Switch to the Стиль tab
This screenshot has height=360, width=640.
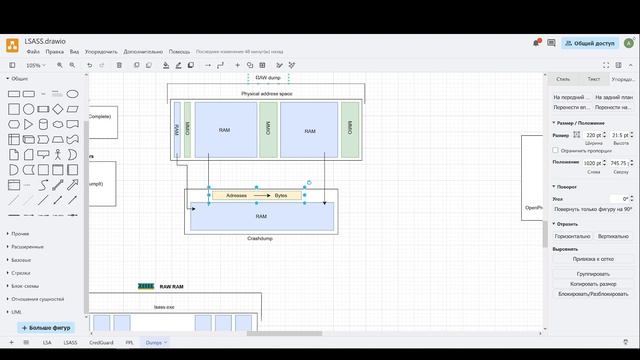coord(563,79)
